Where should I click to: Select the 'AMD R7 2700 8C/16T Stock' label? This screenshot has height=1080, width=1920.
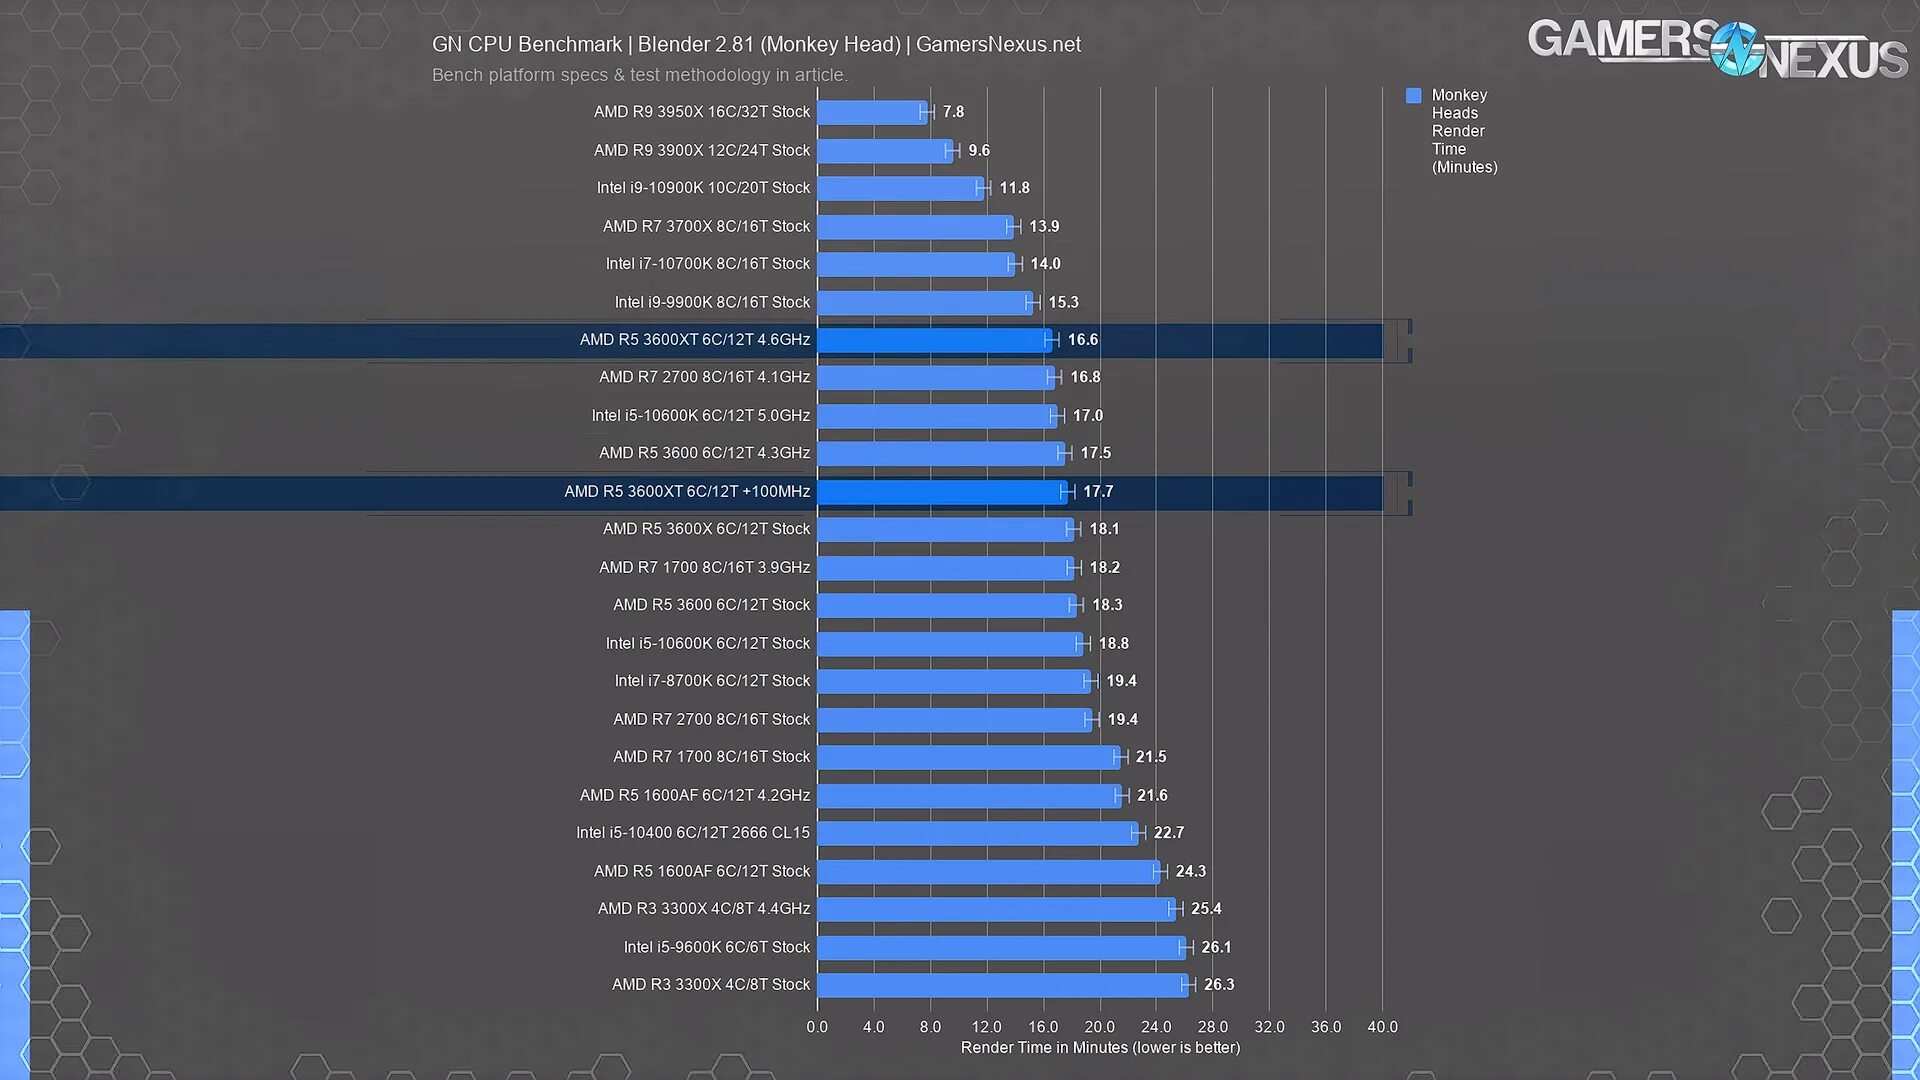click(x=712, y=719)
